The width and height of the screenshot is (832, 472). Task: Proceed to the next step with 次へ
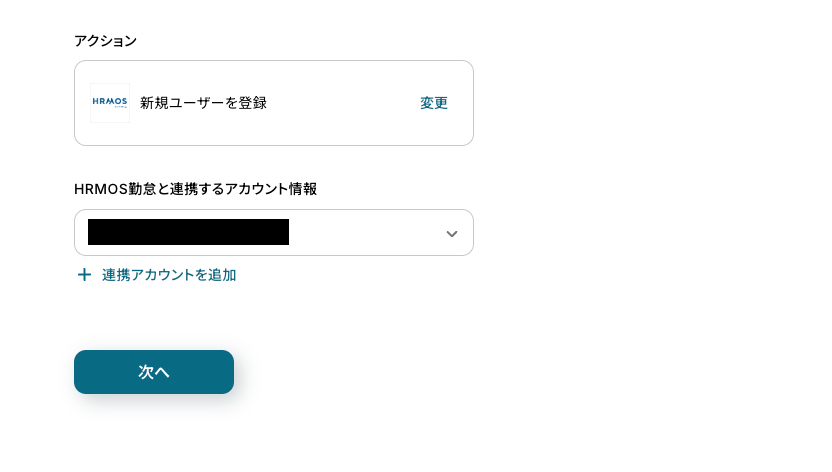click(154, 372)
